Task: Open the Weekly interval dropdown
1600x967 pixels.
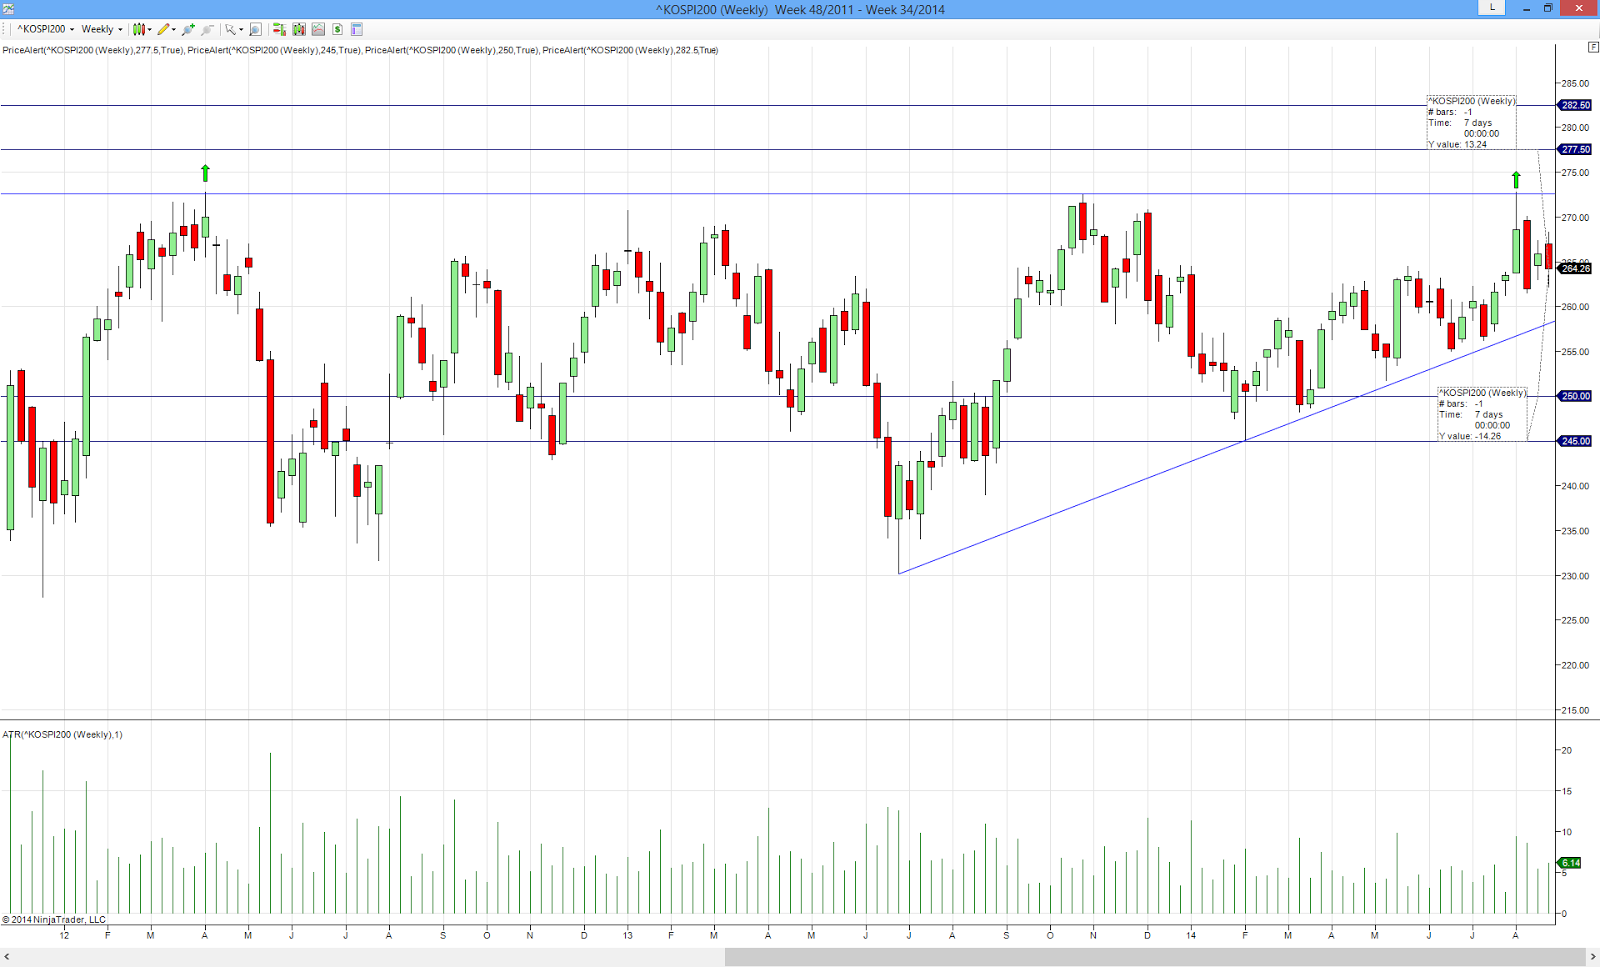Action: click(x=102, y=29)
